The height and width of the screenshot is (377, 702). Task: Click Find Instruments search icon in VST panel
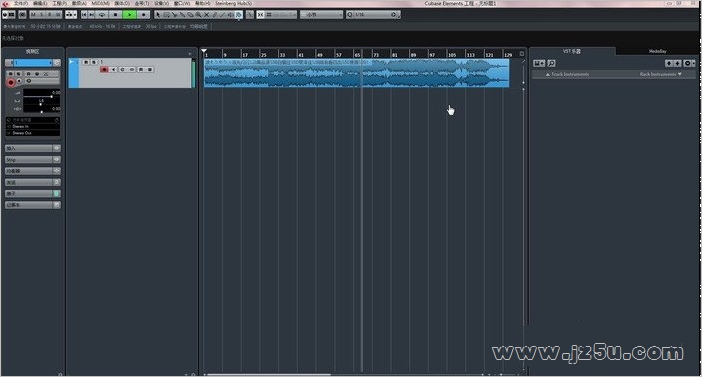click(x=552, y=63)
